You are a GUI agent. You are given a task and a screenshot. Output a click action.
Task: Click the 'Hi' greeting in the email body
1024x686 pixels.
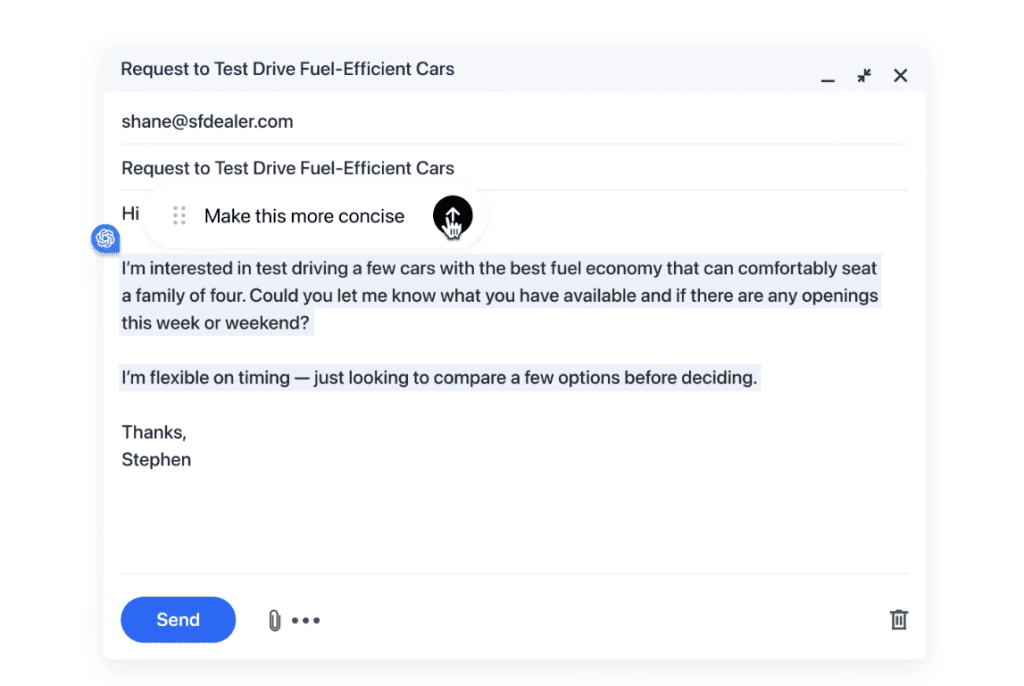click(x=130, y=214)
